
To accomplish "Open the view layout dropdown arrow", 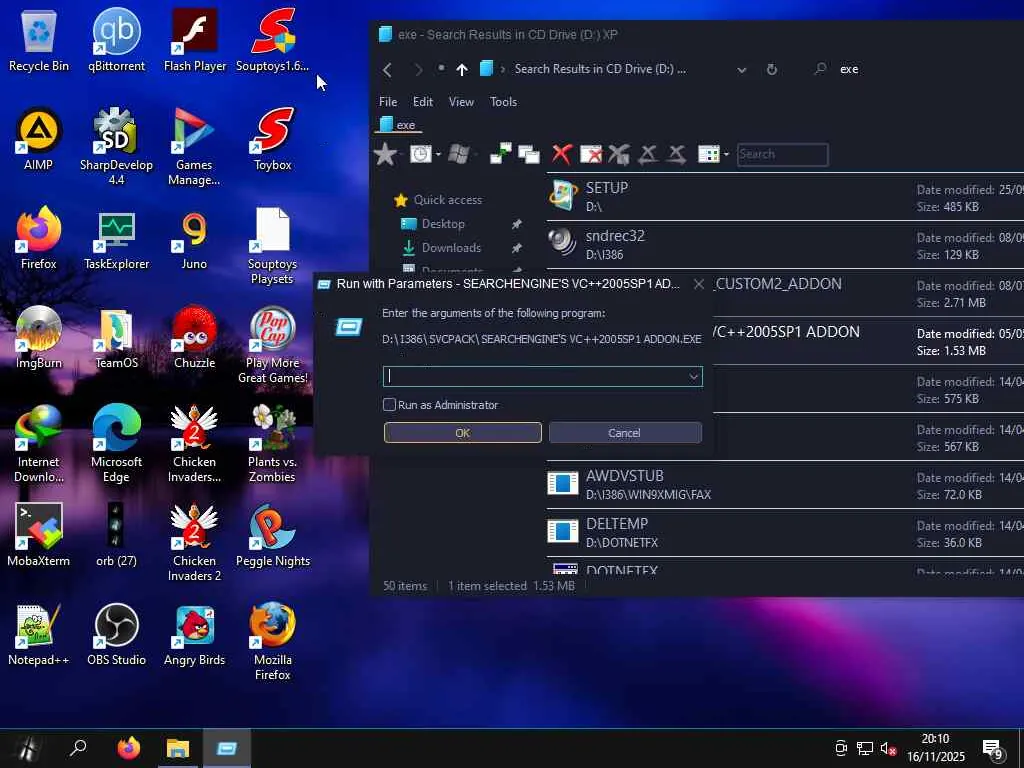I will coord(726,155).
